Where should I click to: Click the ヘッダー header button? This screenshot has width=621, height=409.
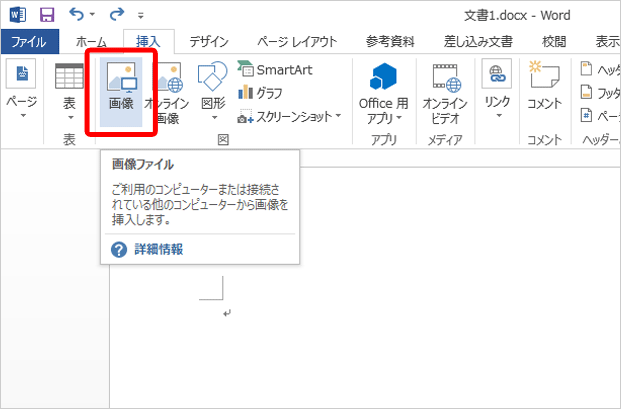(600, 70)
